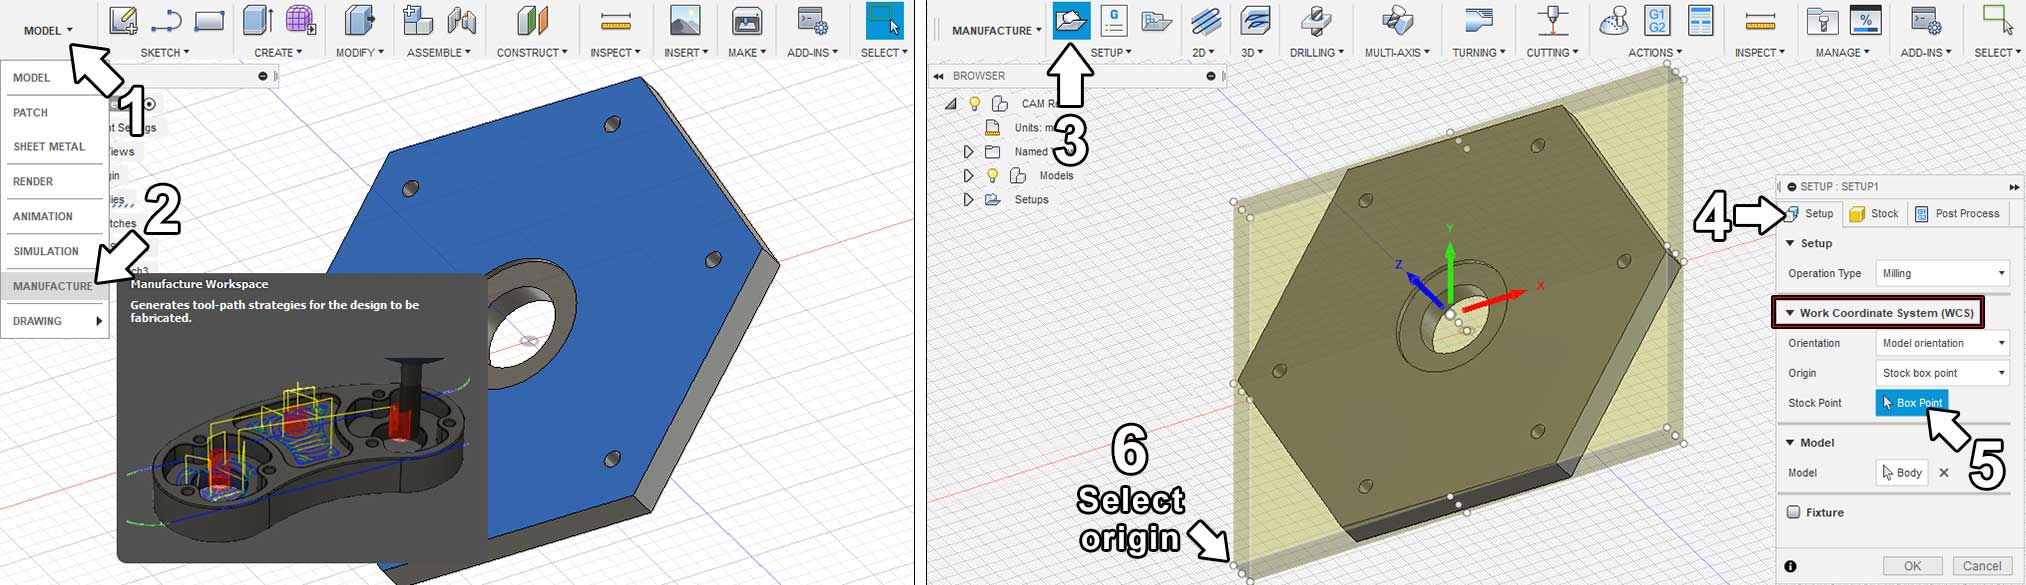Click Cancel in the Setup dialog
The height and width of the screenshot is (585, 2026).
click(x=1982, y=566)
